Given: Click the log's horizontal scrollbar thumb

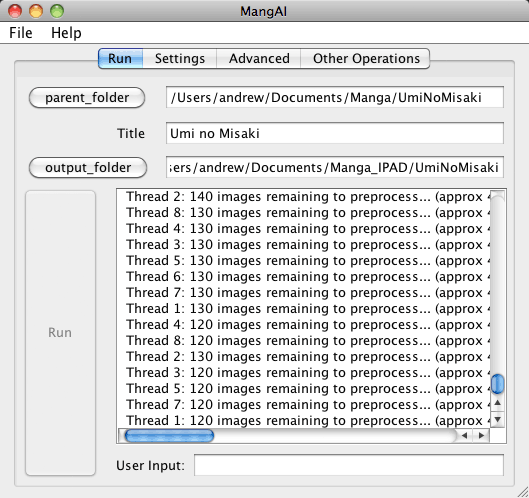Looking at the screenshot, I should [169, 436].
